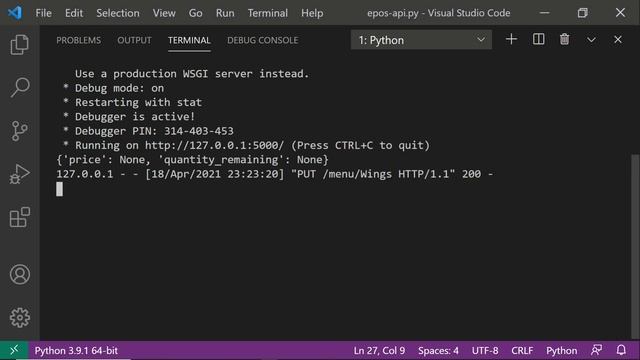Screen dimensions: 640x360
Task: Open the Run and Debug view
Action: [20, 174]
